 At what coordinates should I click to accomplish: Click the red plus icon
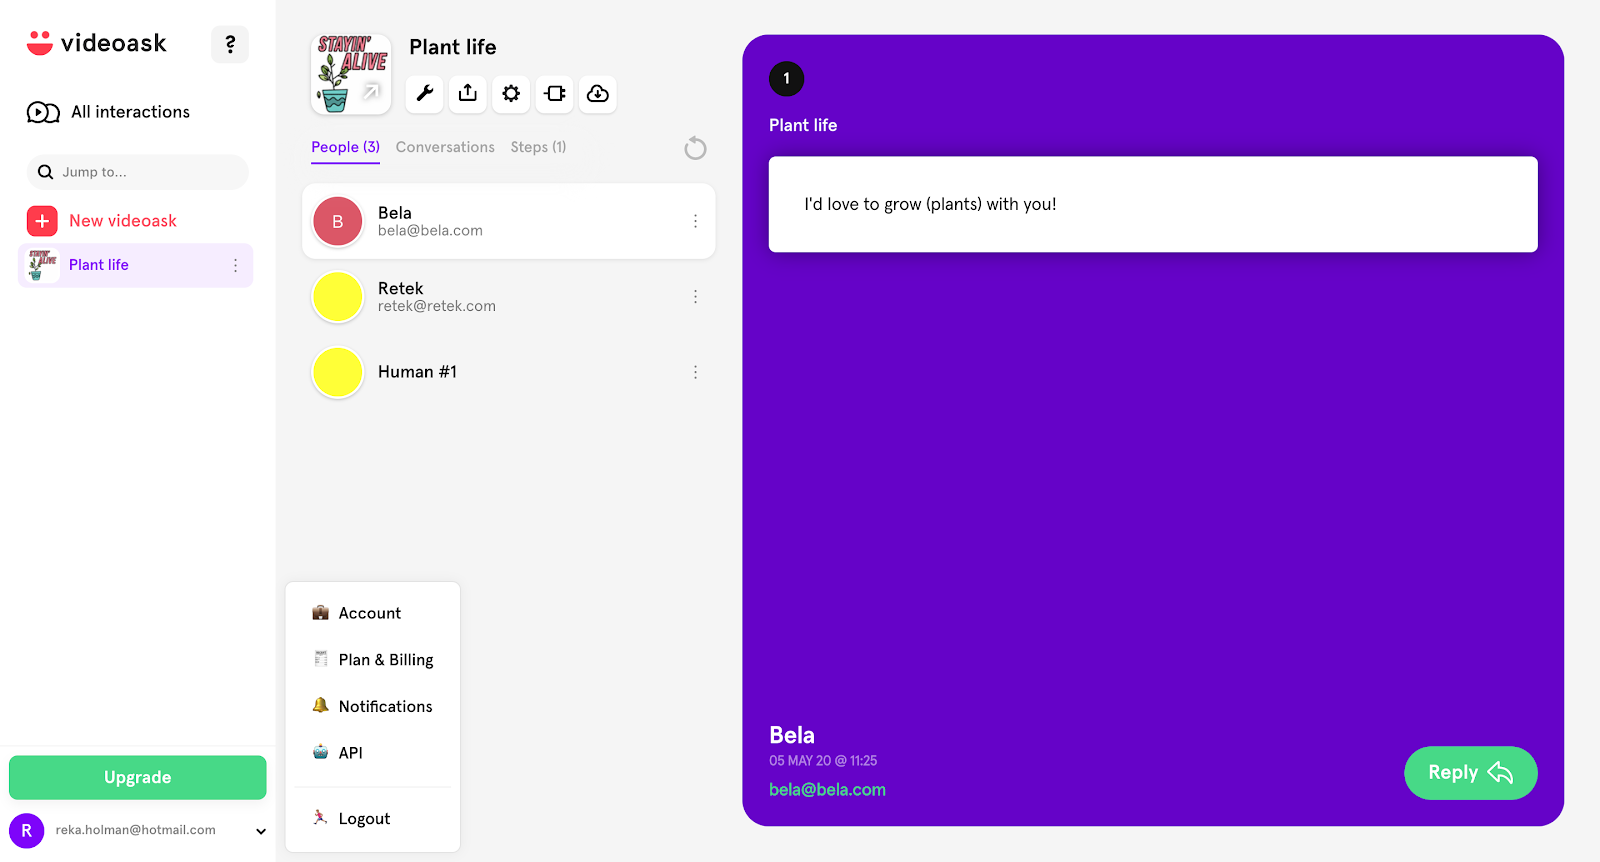(x=42, y=221)
